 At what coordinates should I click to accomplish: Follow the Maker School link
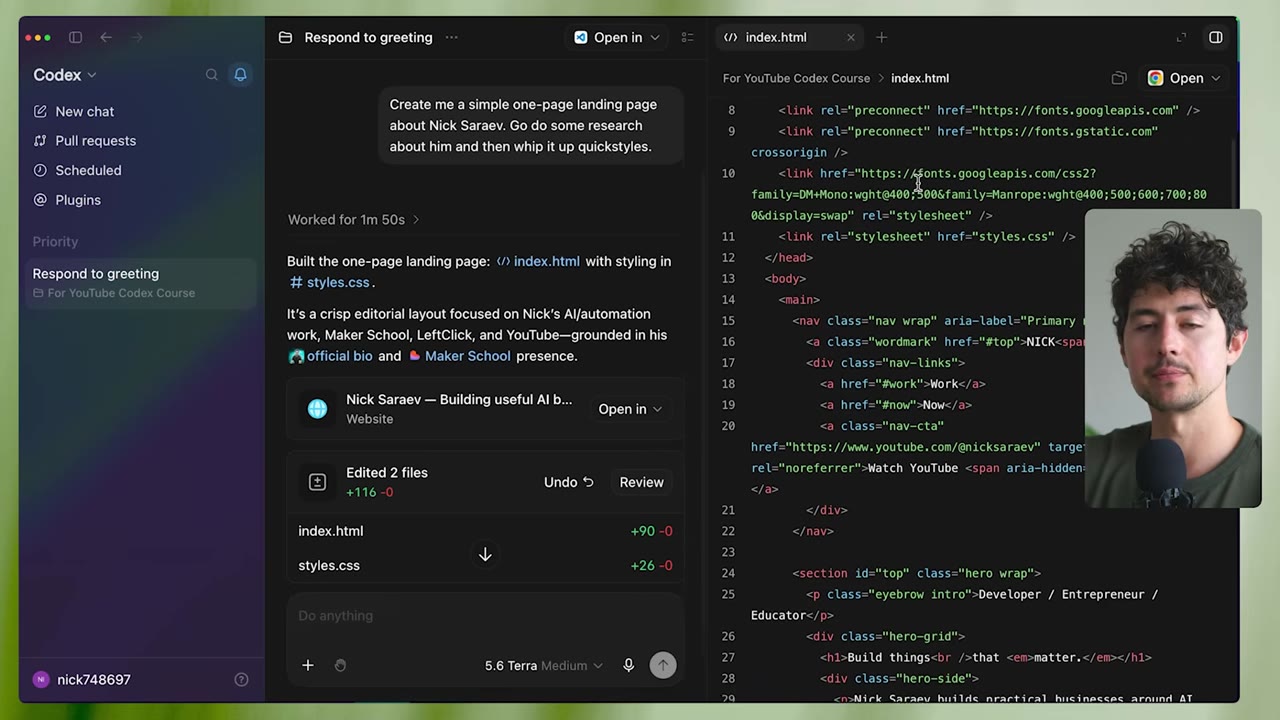[459, 356]
